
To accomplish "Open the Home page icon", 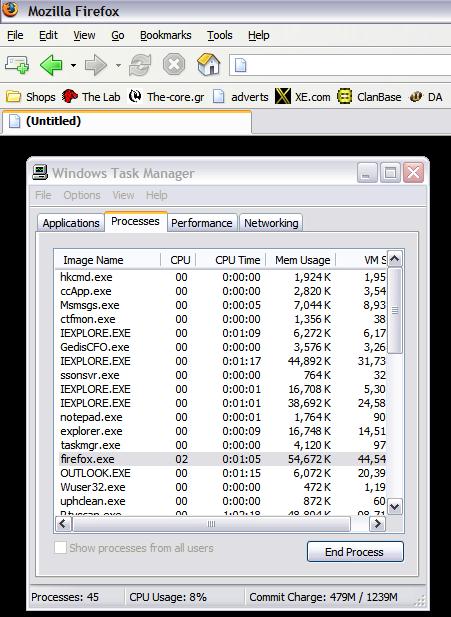I will tap(209, 64).
